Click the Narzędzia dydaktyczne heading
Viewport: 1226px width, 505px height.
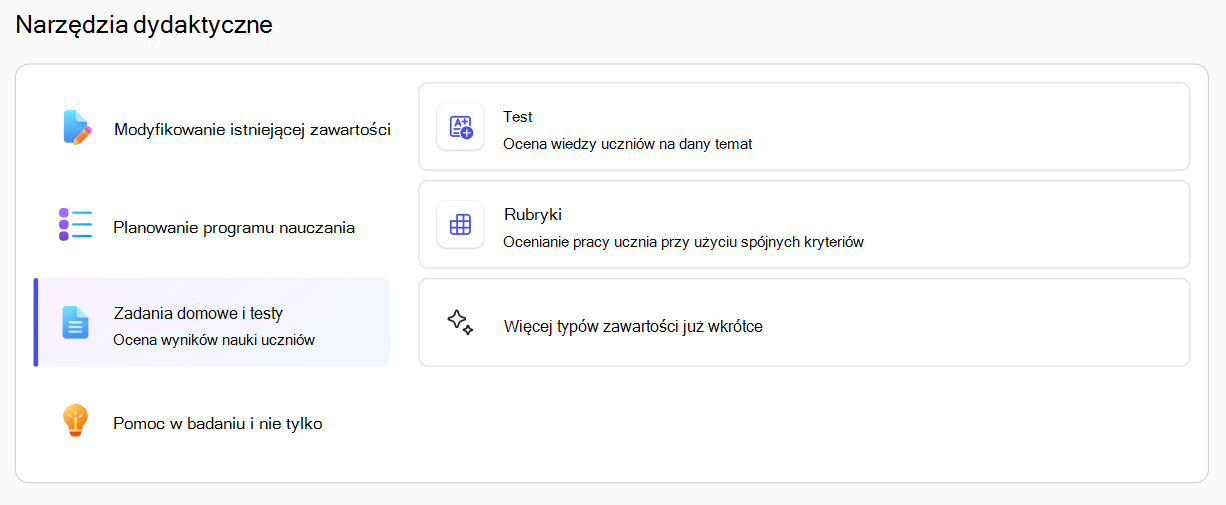(x=144, y=25)
